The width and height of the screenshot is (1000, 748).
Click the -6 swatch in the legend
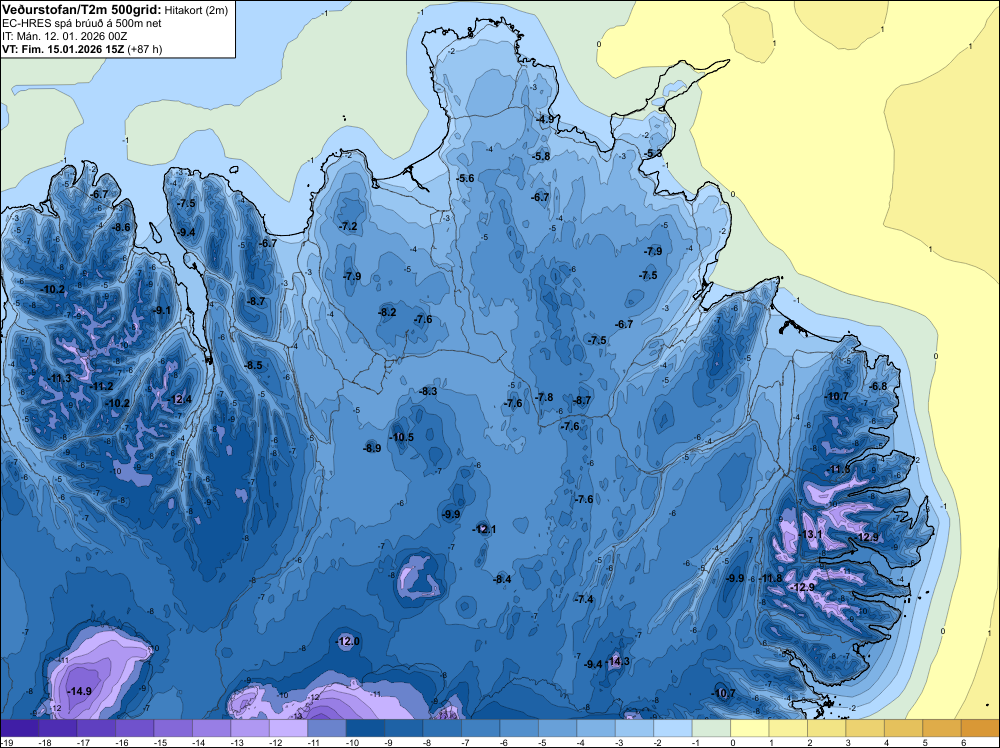pyautogui.click(x=518, y=728)
